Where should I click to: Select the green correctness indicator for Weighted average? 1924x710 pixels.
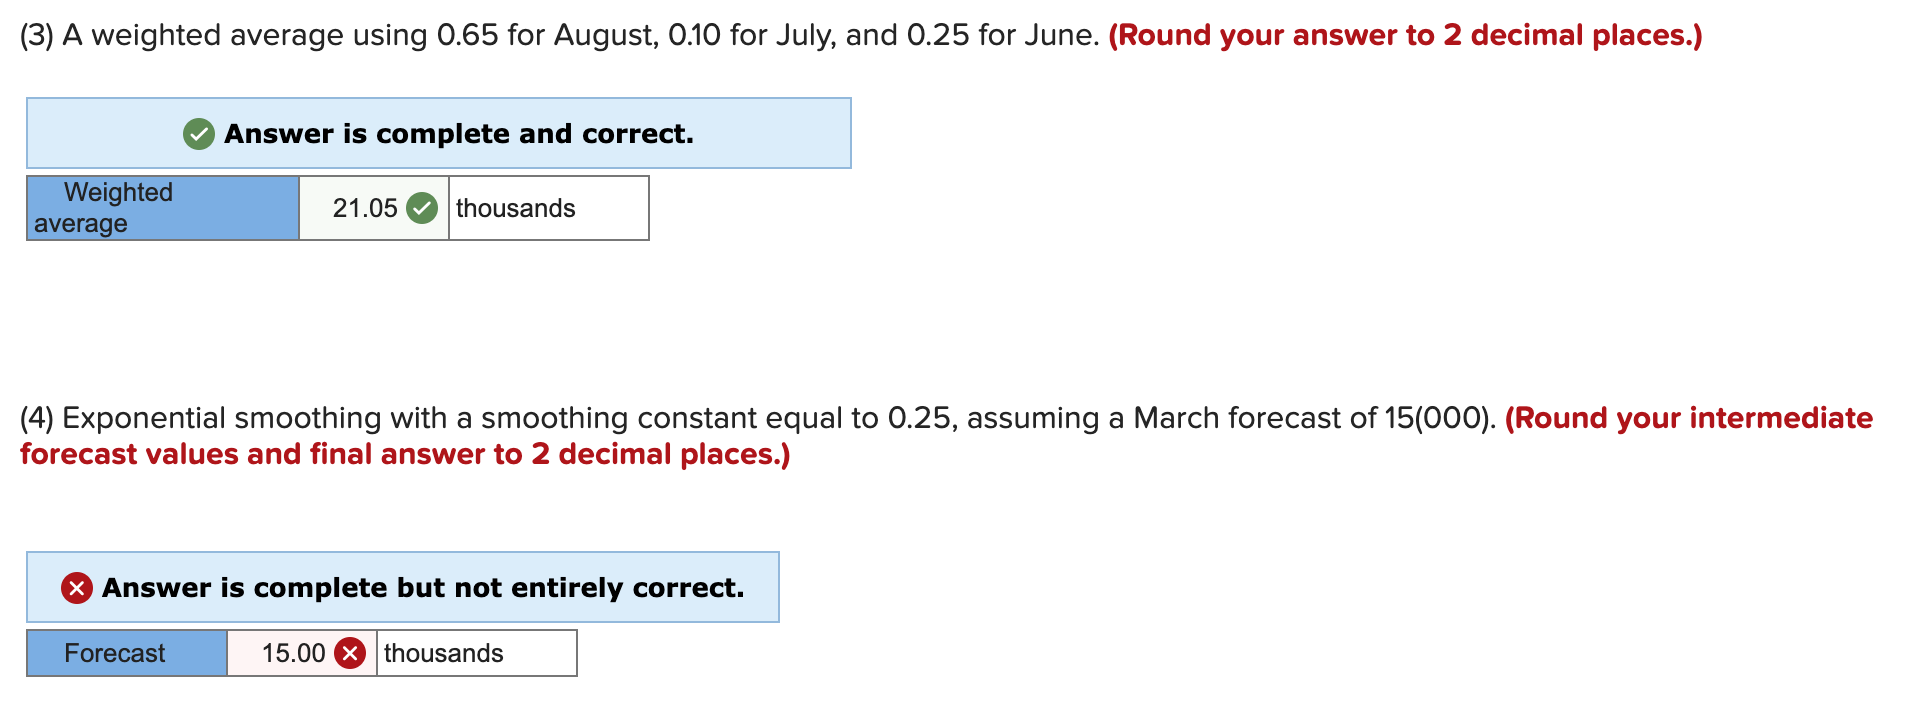[x=421, y=208]
